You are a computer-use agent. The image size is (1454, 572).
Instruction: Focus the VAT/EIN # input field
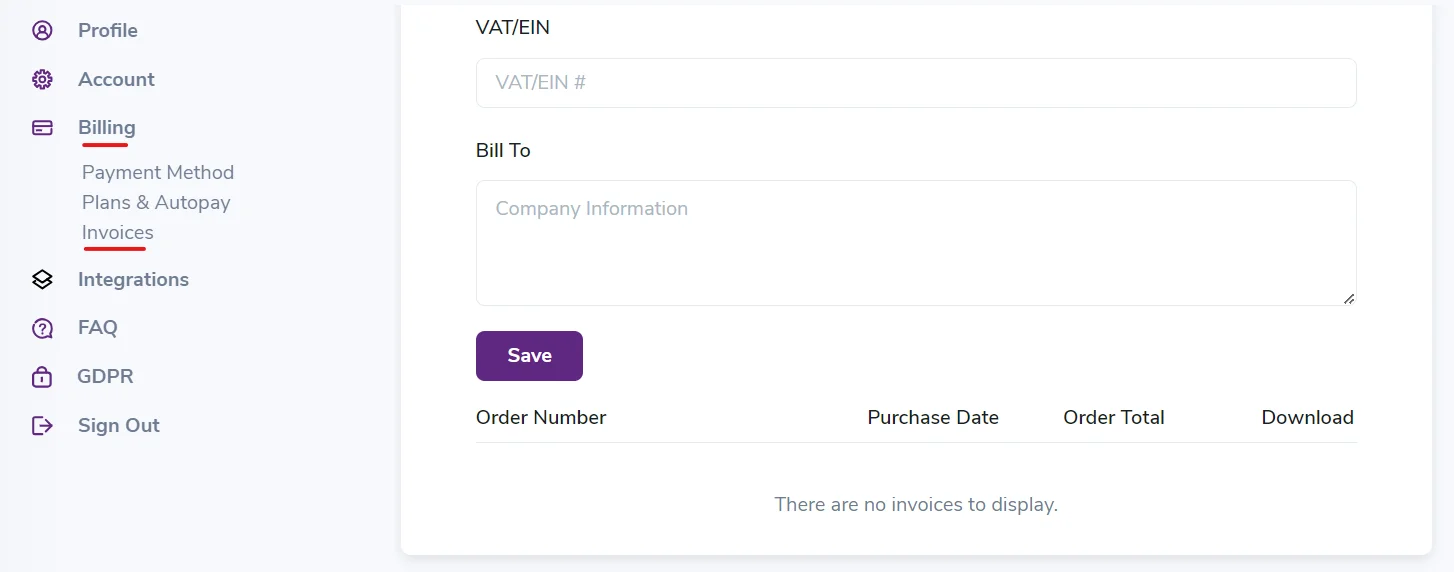coord(916,83)
